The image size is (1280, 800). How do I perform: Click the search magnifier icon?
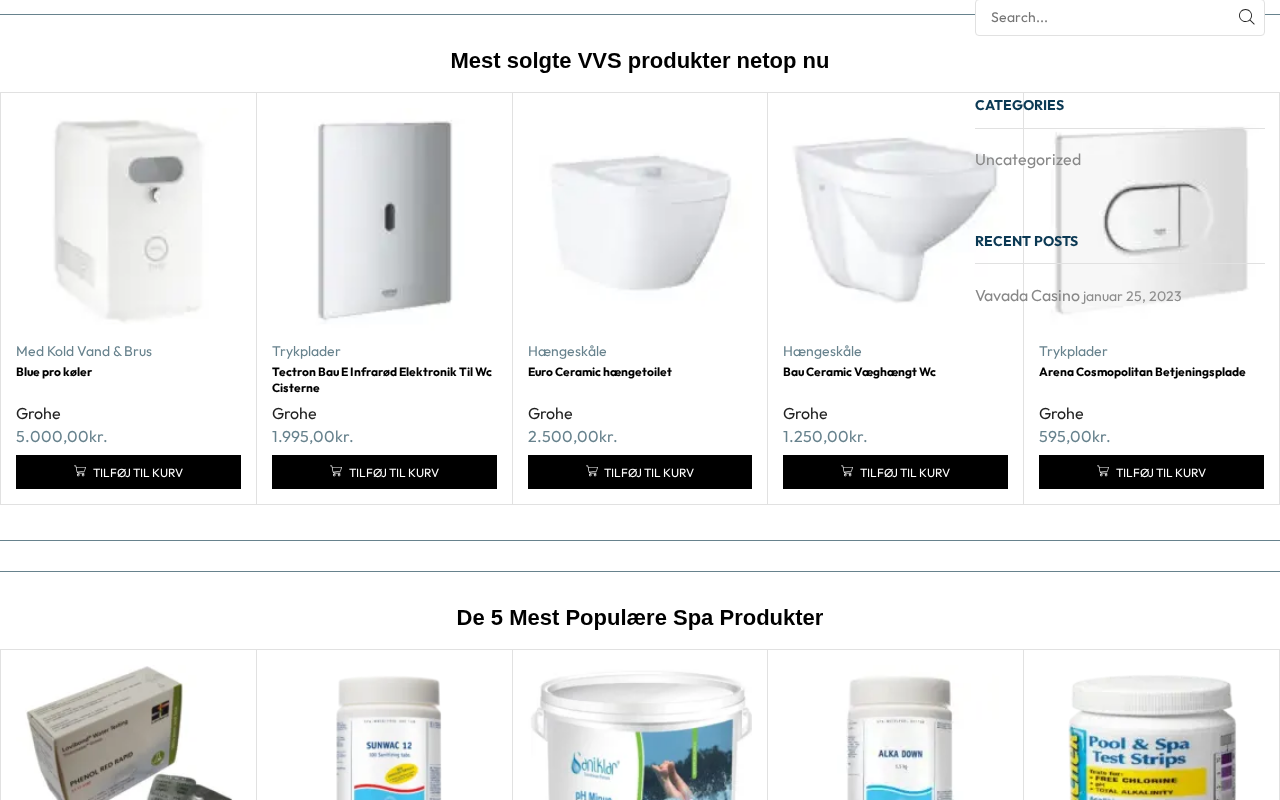tap(1246, 17)
